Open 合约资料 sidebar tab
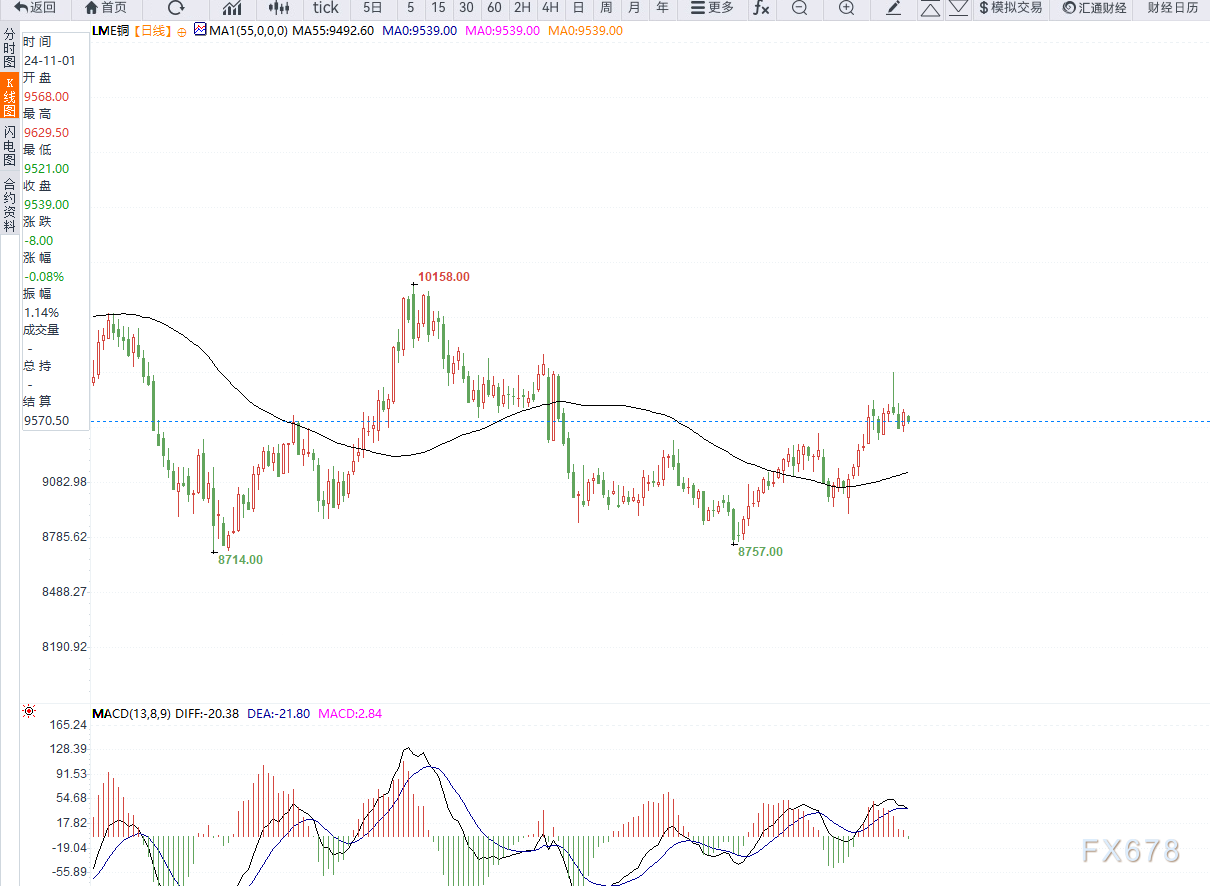 point(9,204)
